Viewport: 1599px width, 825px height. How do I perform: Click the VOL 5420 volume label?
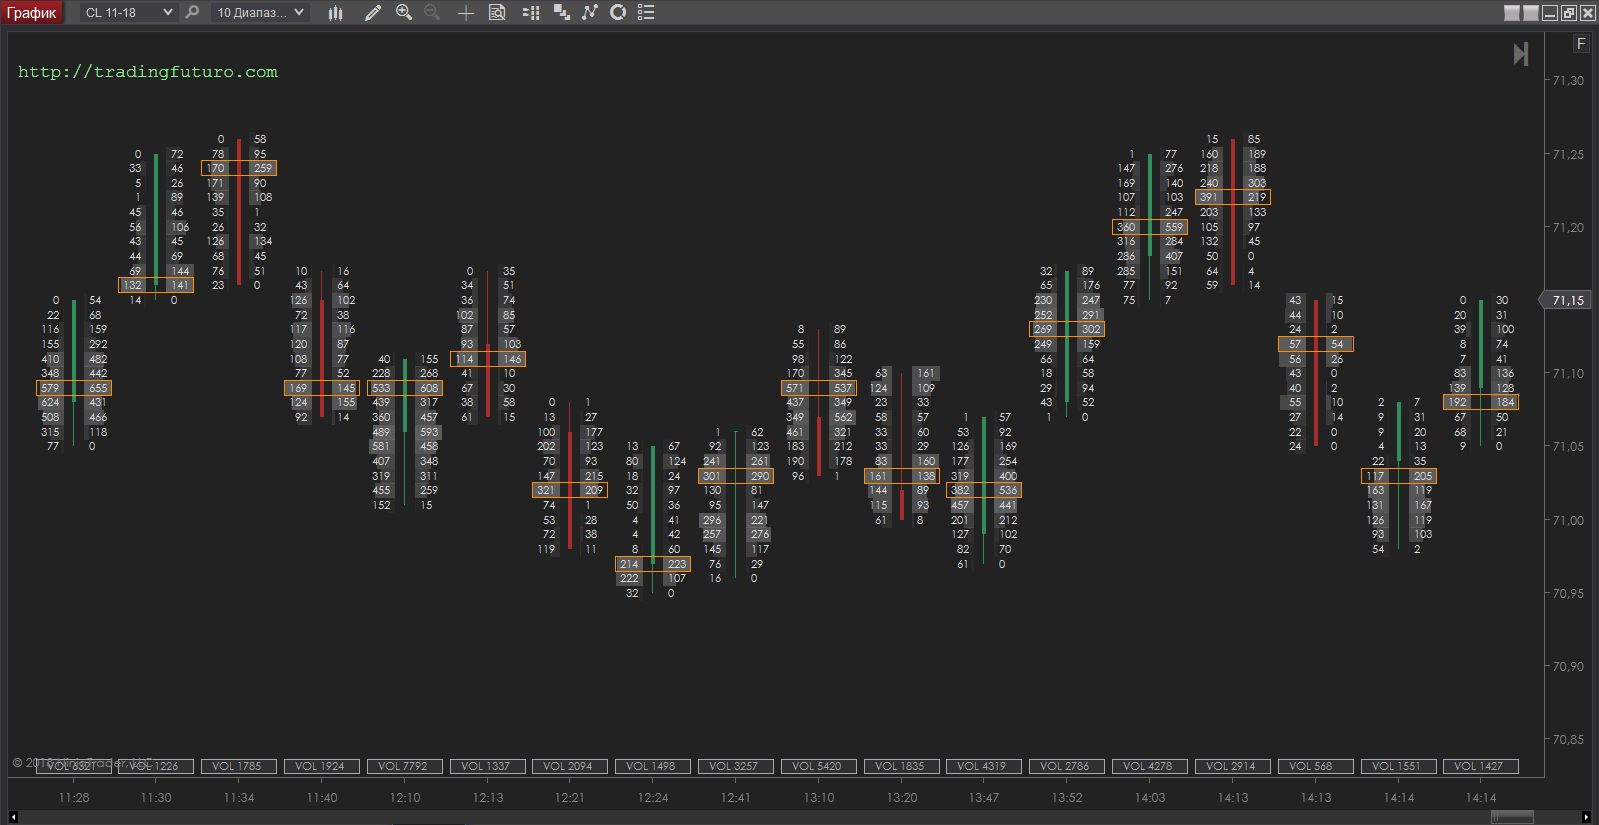(817, 766)
